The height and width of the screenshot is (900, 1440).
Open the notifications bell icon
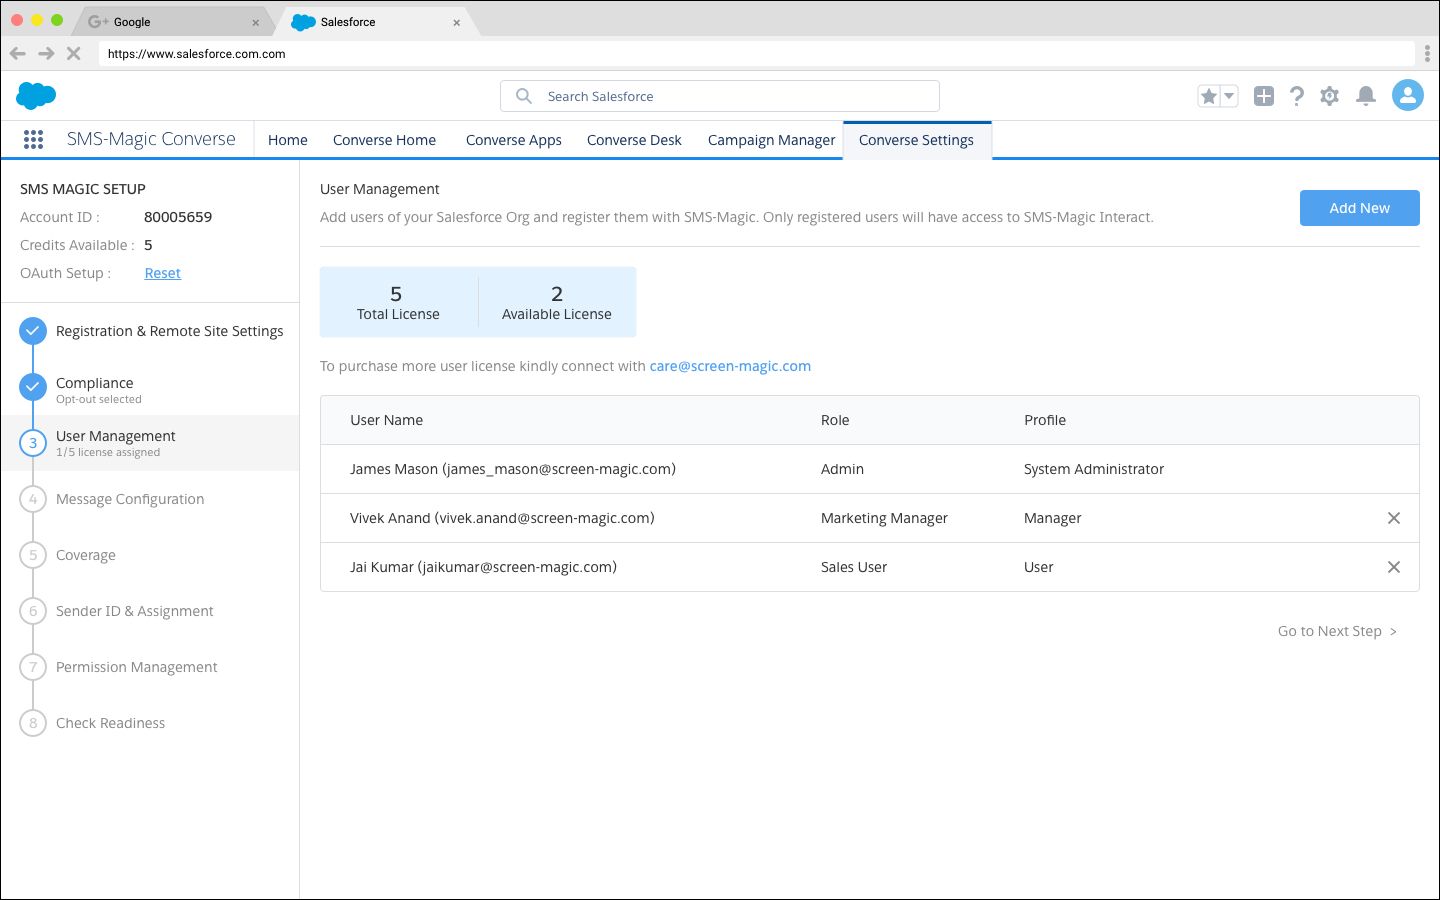coord(1365,96)
